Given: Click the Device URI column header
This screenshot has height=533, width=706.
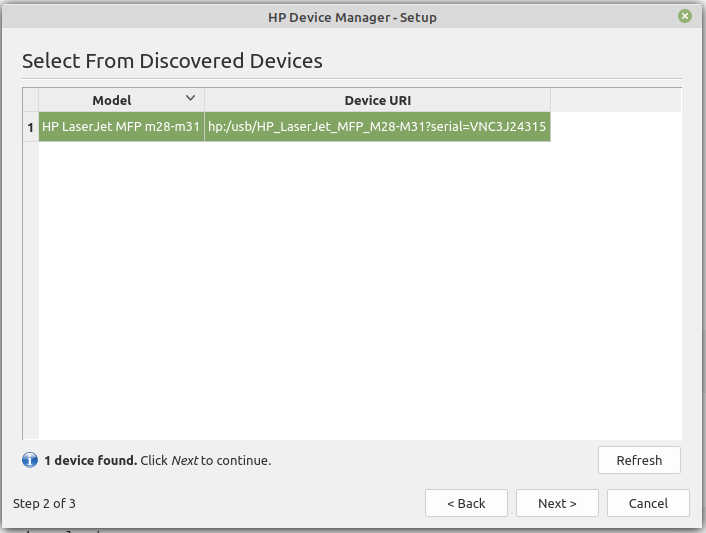Looking at the screenshot, I should [x=377, y=100].
